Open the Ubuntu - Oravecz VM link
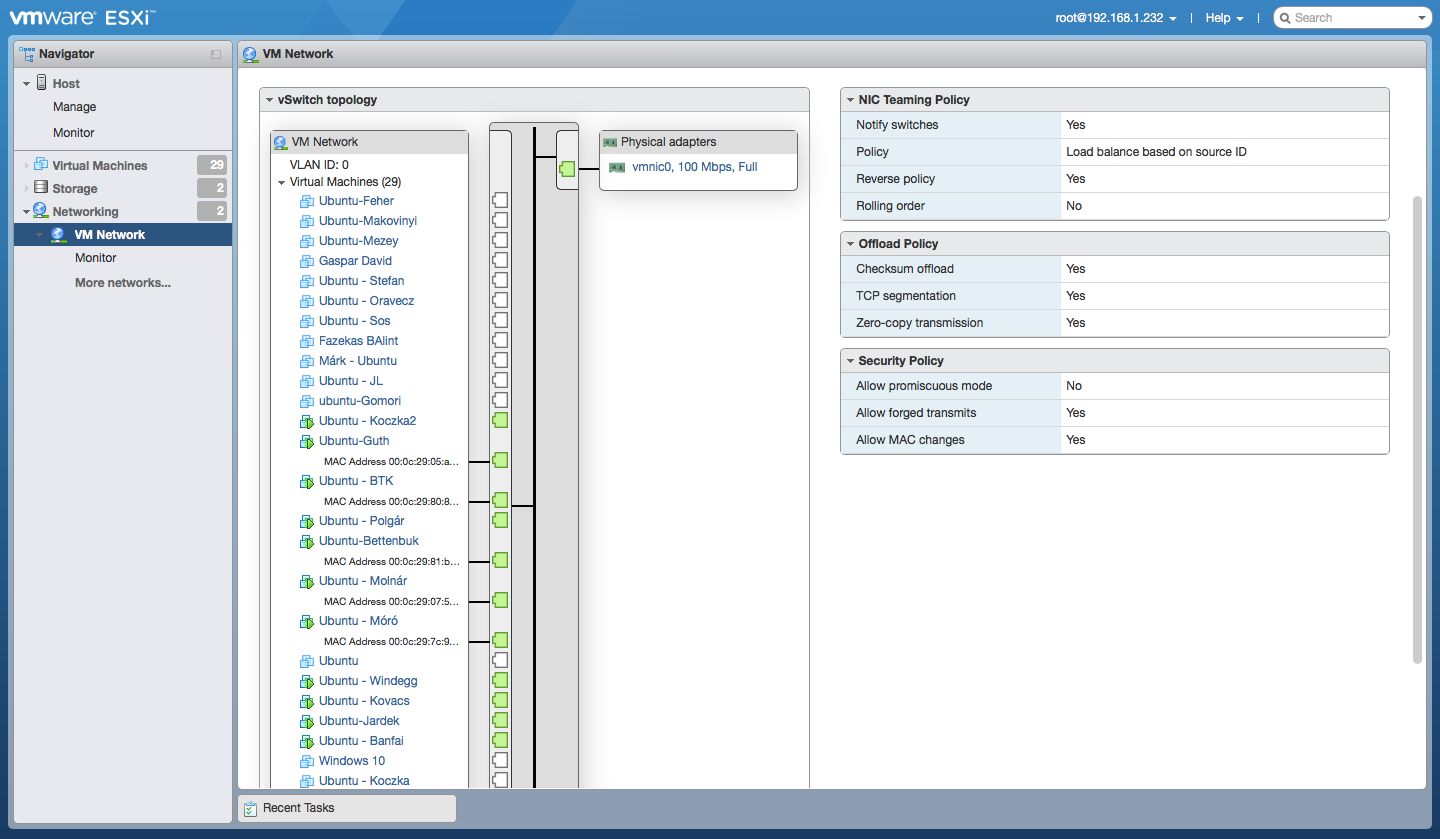 367,301
